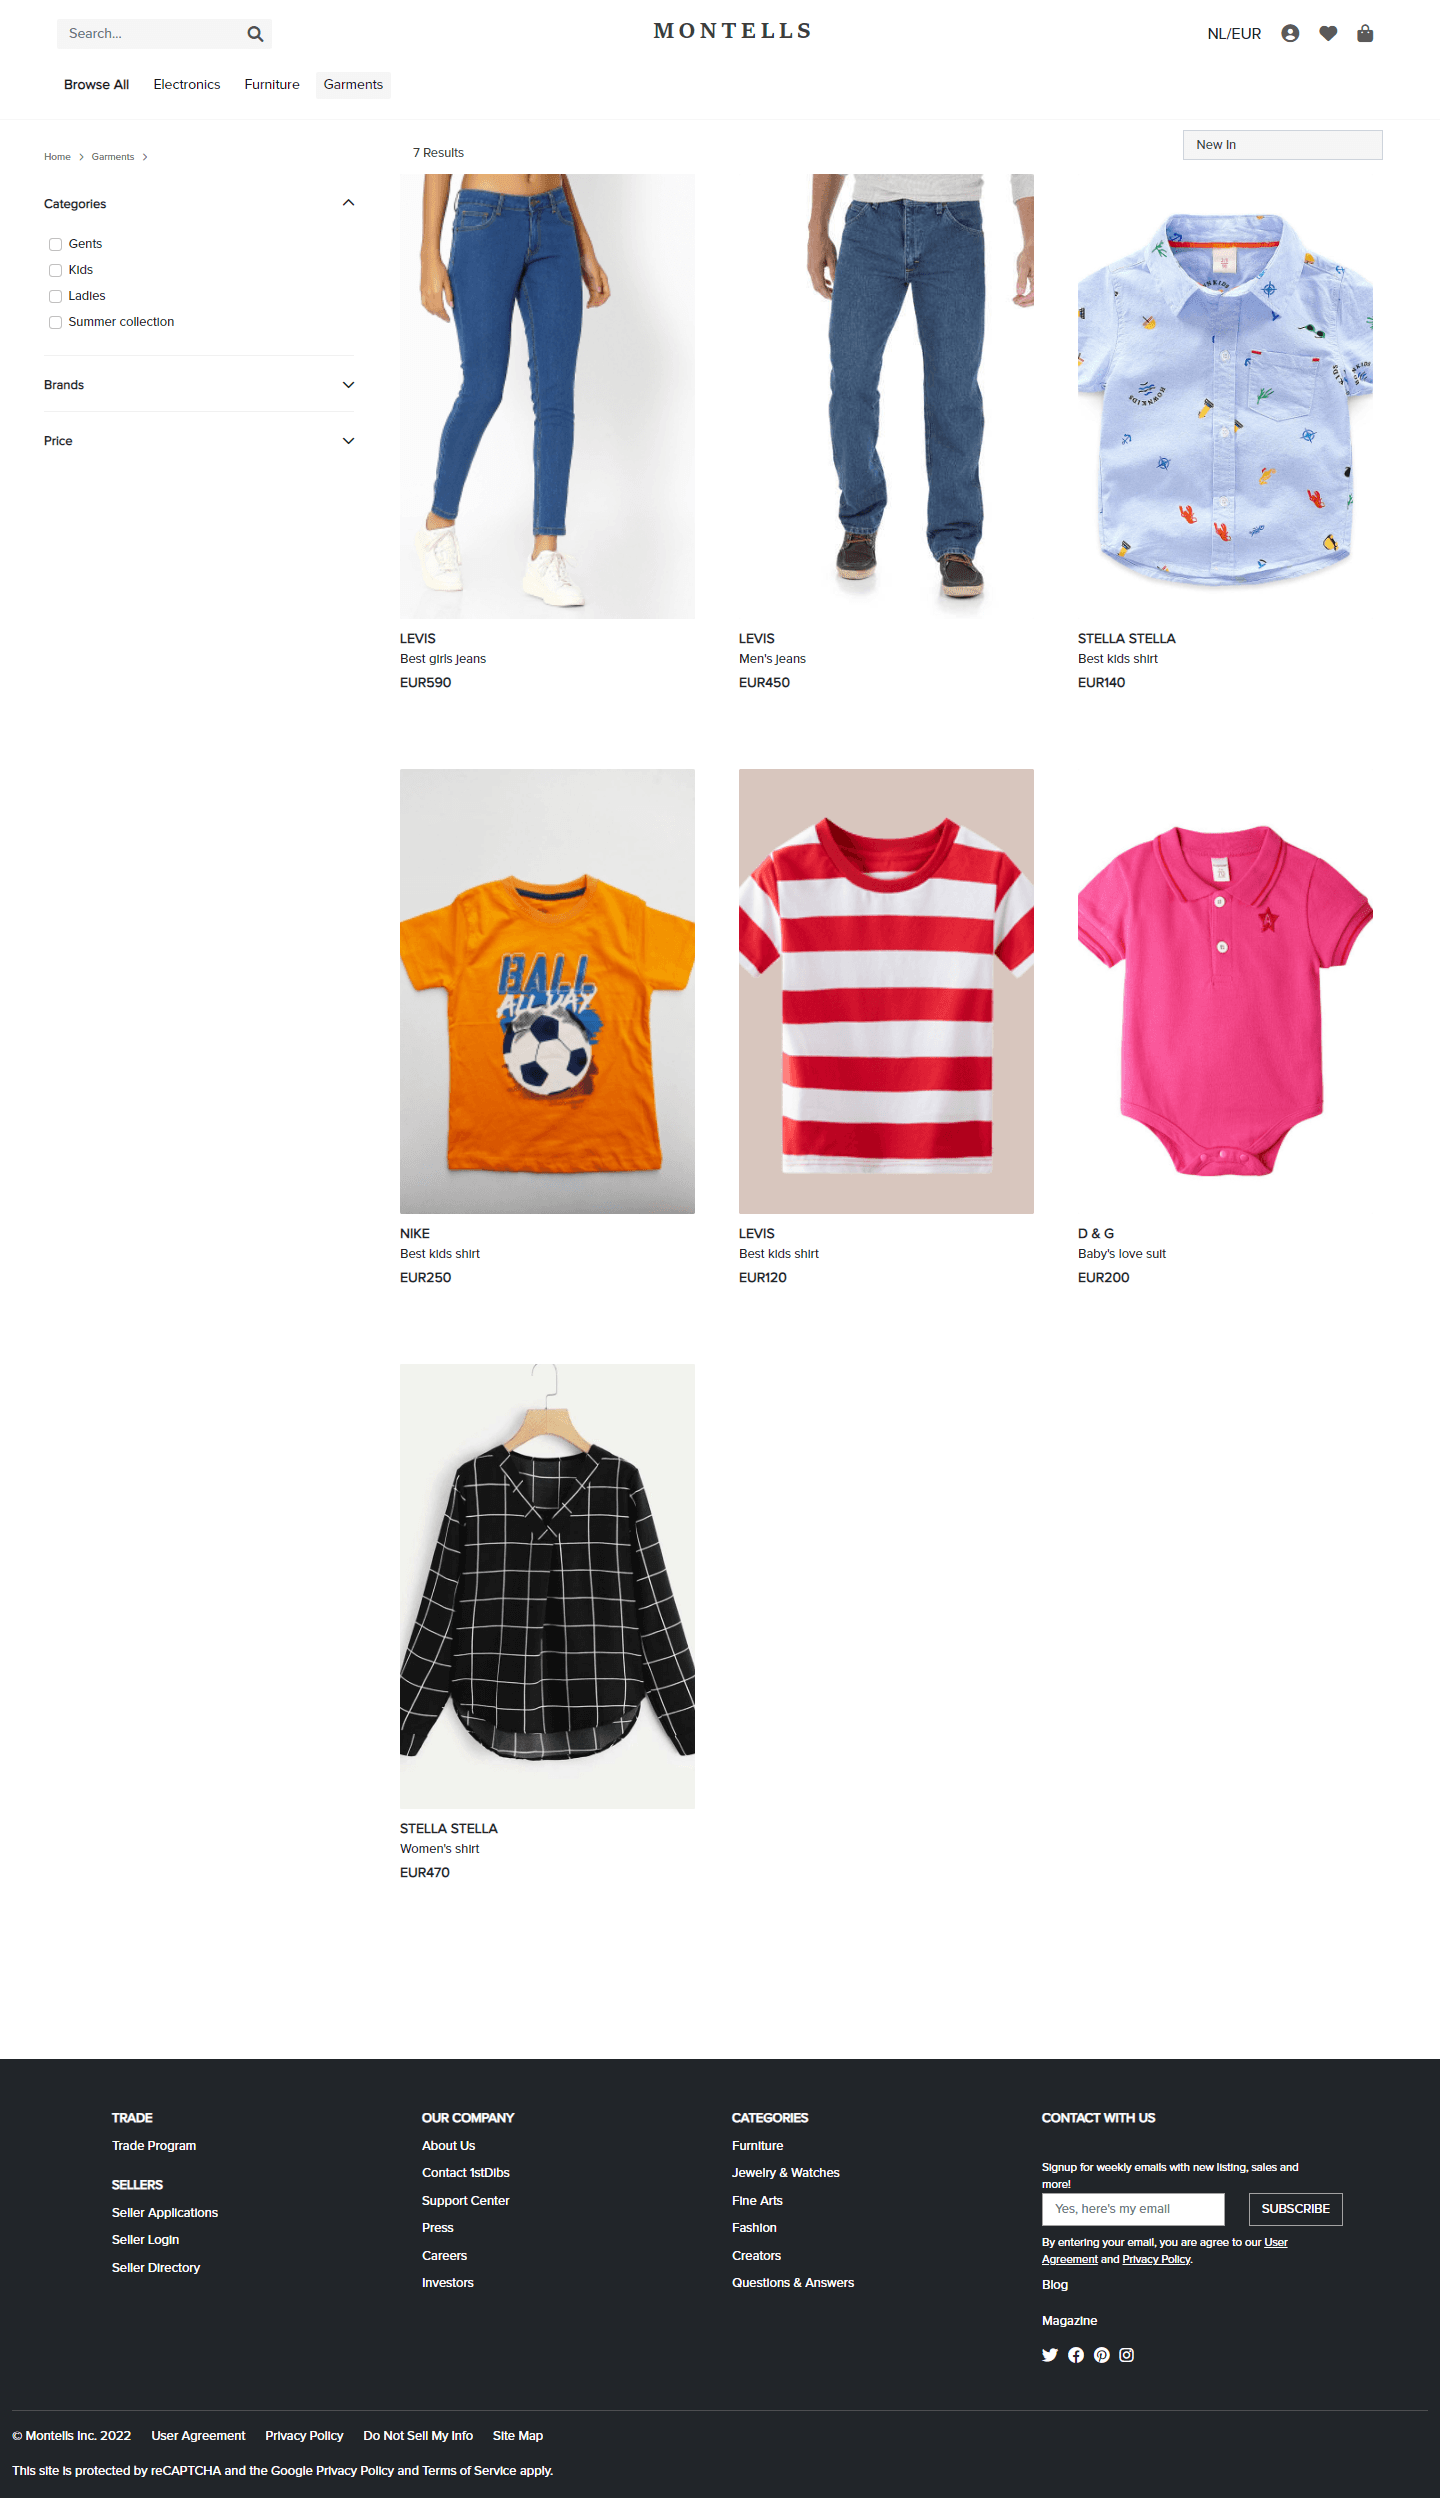Image resolution: width=1440 pixels, height=2498 pixels.
Task: Open the pink Baby's love suit thumbnail
Action: coord(1225,991)
